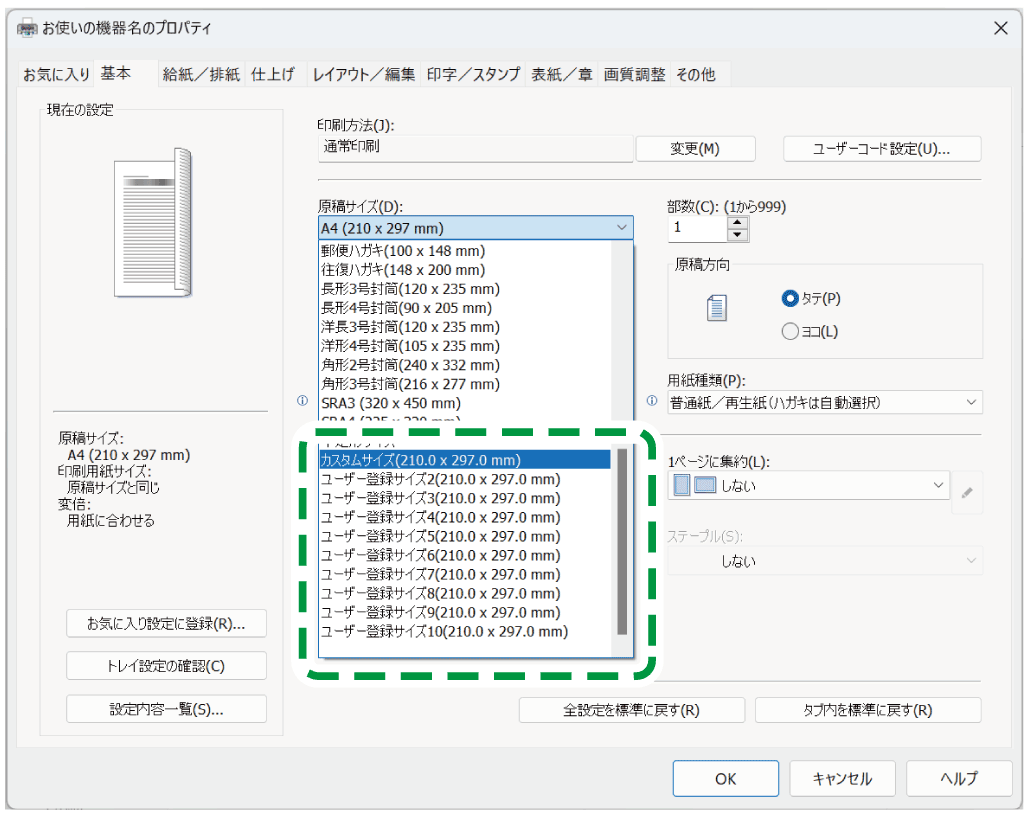
Task: Choose ユーザー登録サイズ5 from the list
Action: (x=440, y=536)
